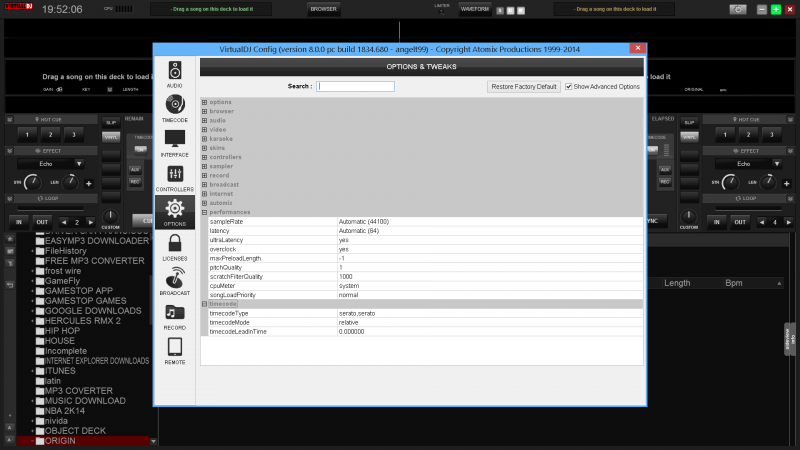Click left deck loop size increase arrow
This screenshot has height=450, width=800.
(91, 222)
